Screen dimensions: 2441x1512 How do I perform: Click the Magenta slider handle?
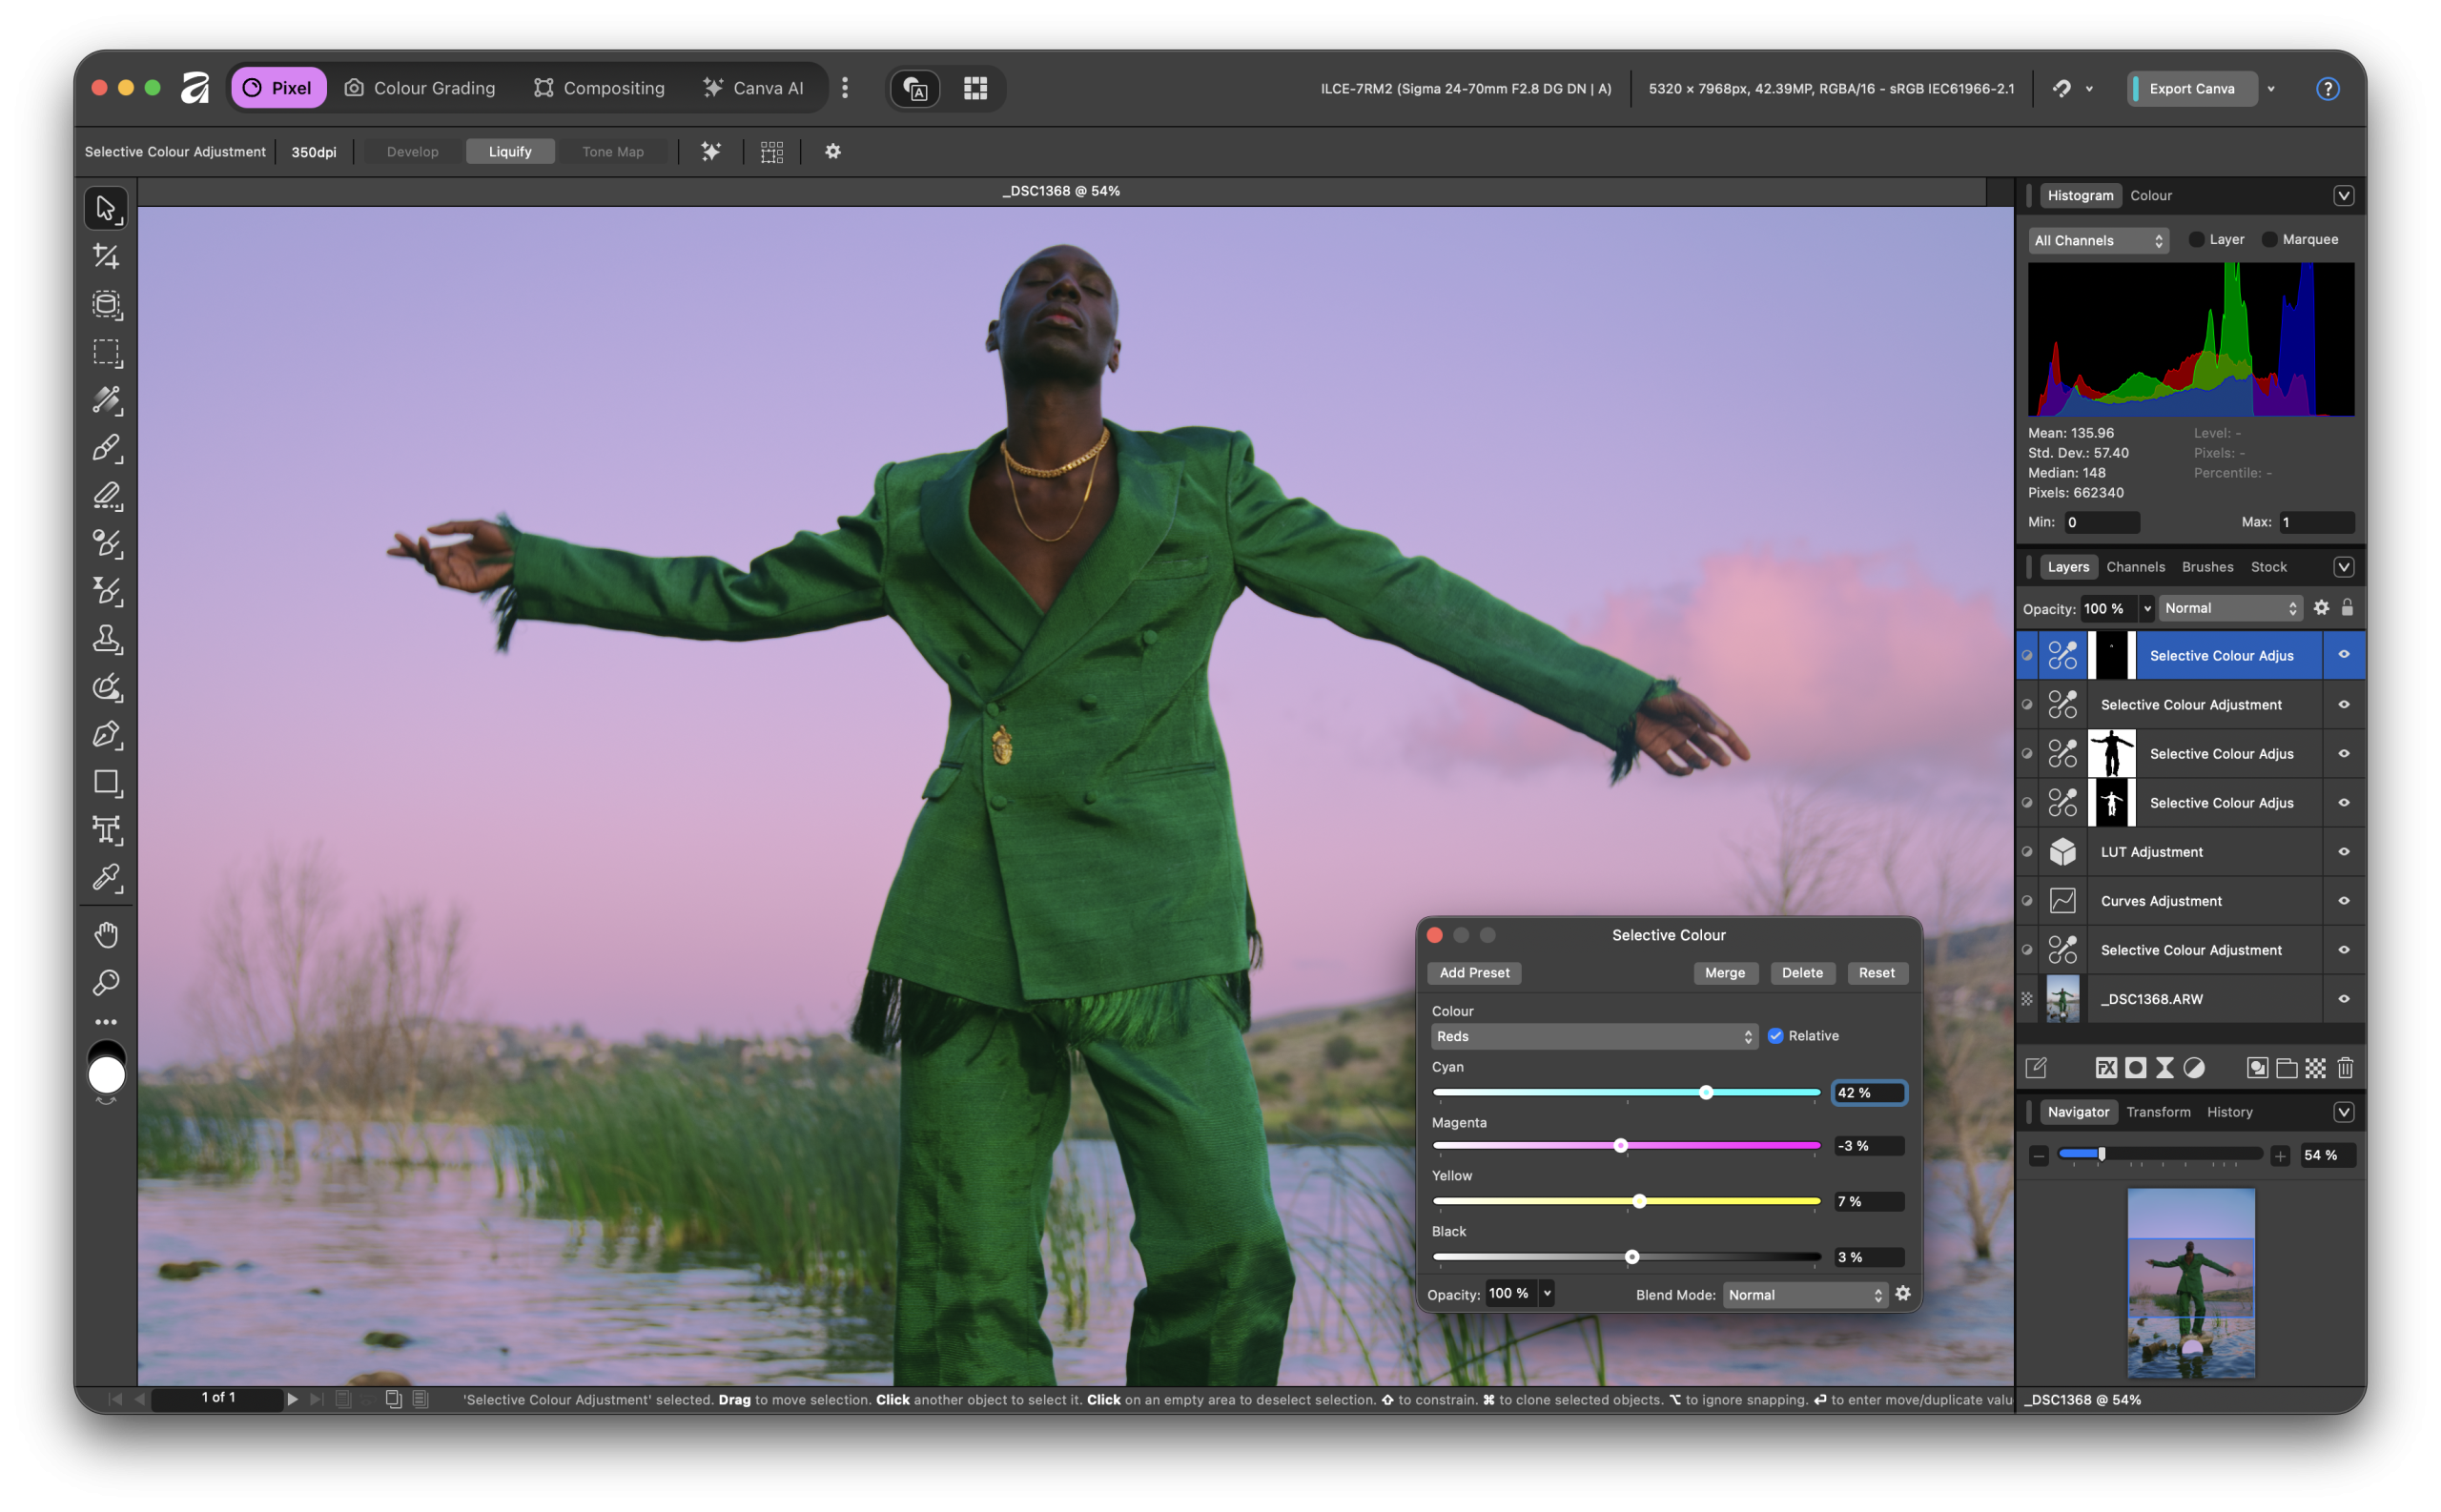click(1621, 1146)
